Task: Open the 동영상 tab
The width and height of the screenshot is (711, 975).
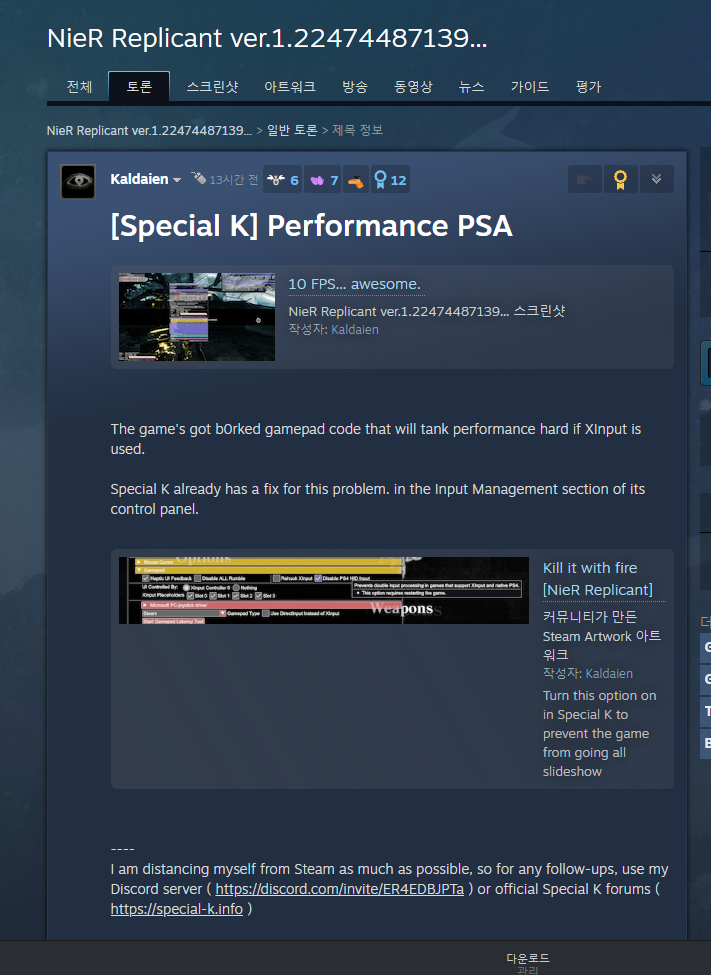Action: tap(413, 86)
